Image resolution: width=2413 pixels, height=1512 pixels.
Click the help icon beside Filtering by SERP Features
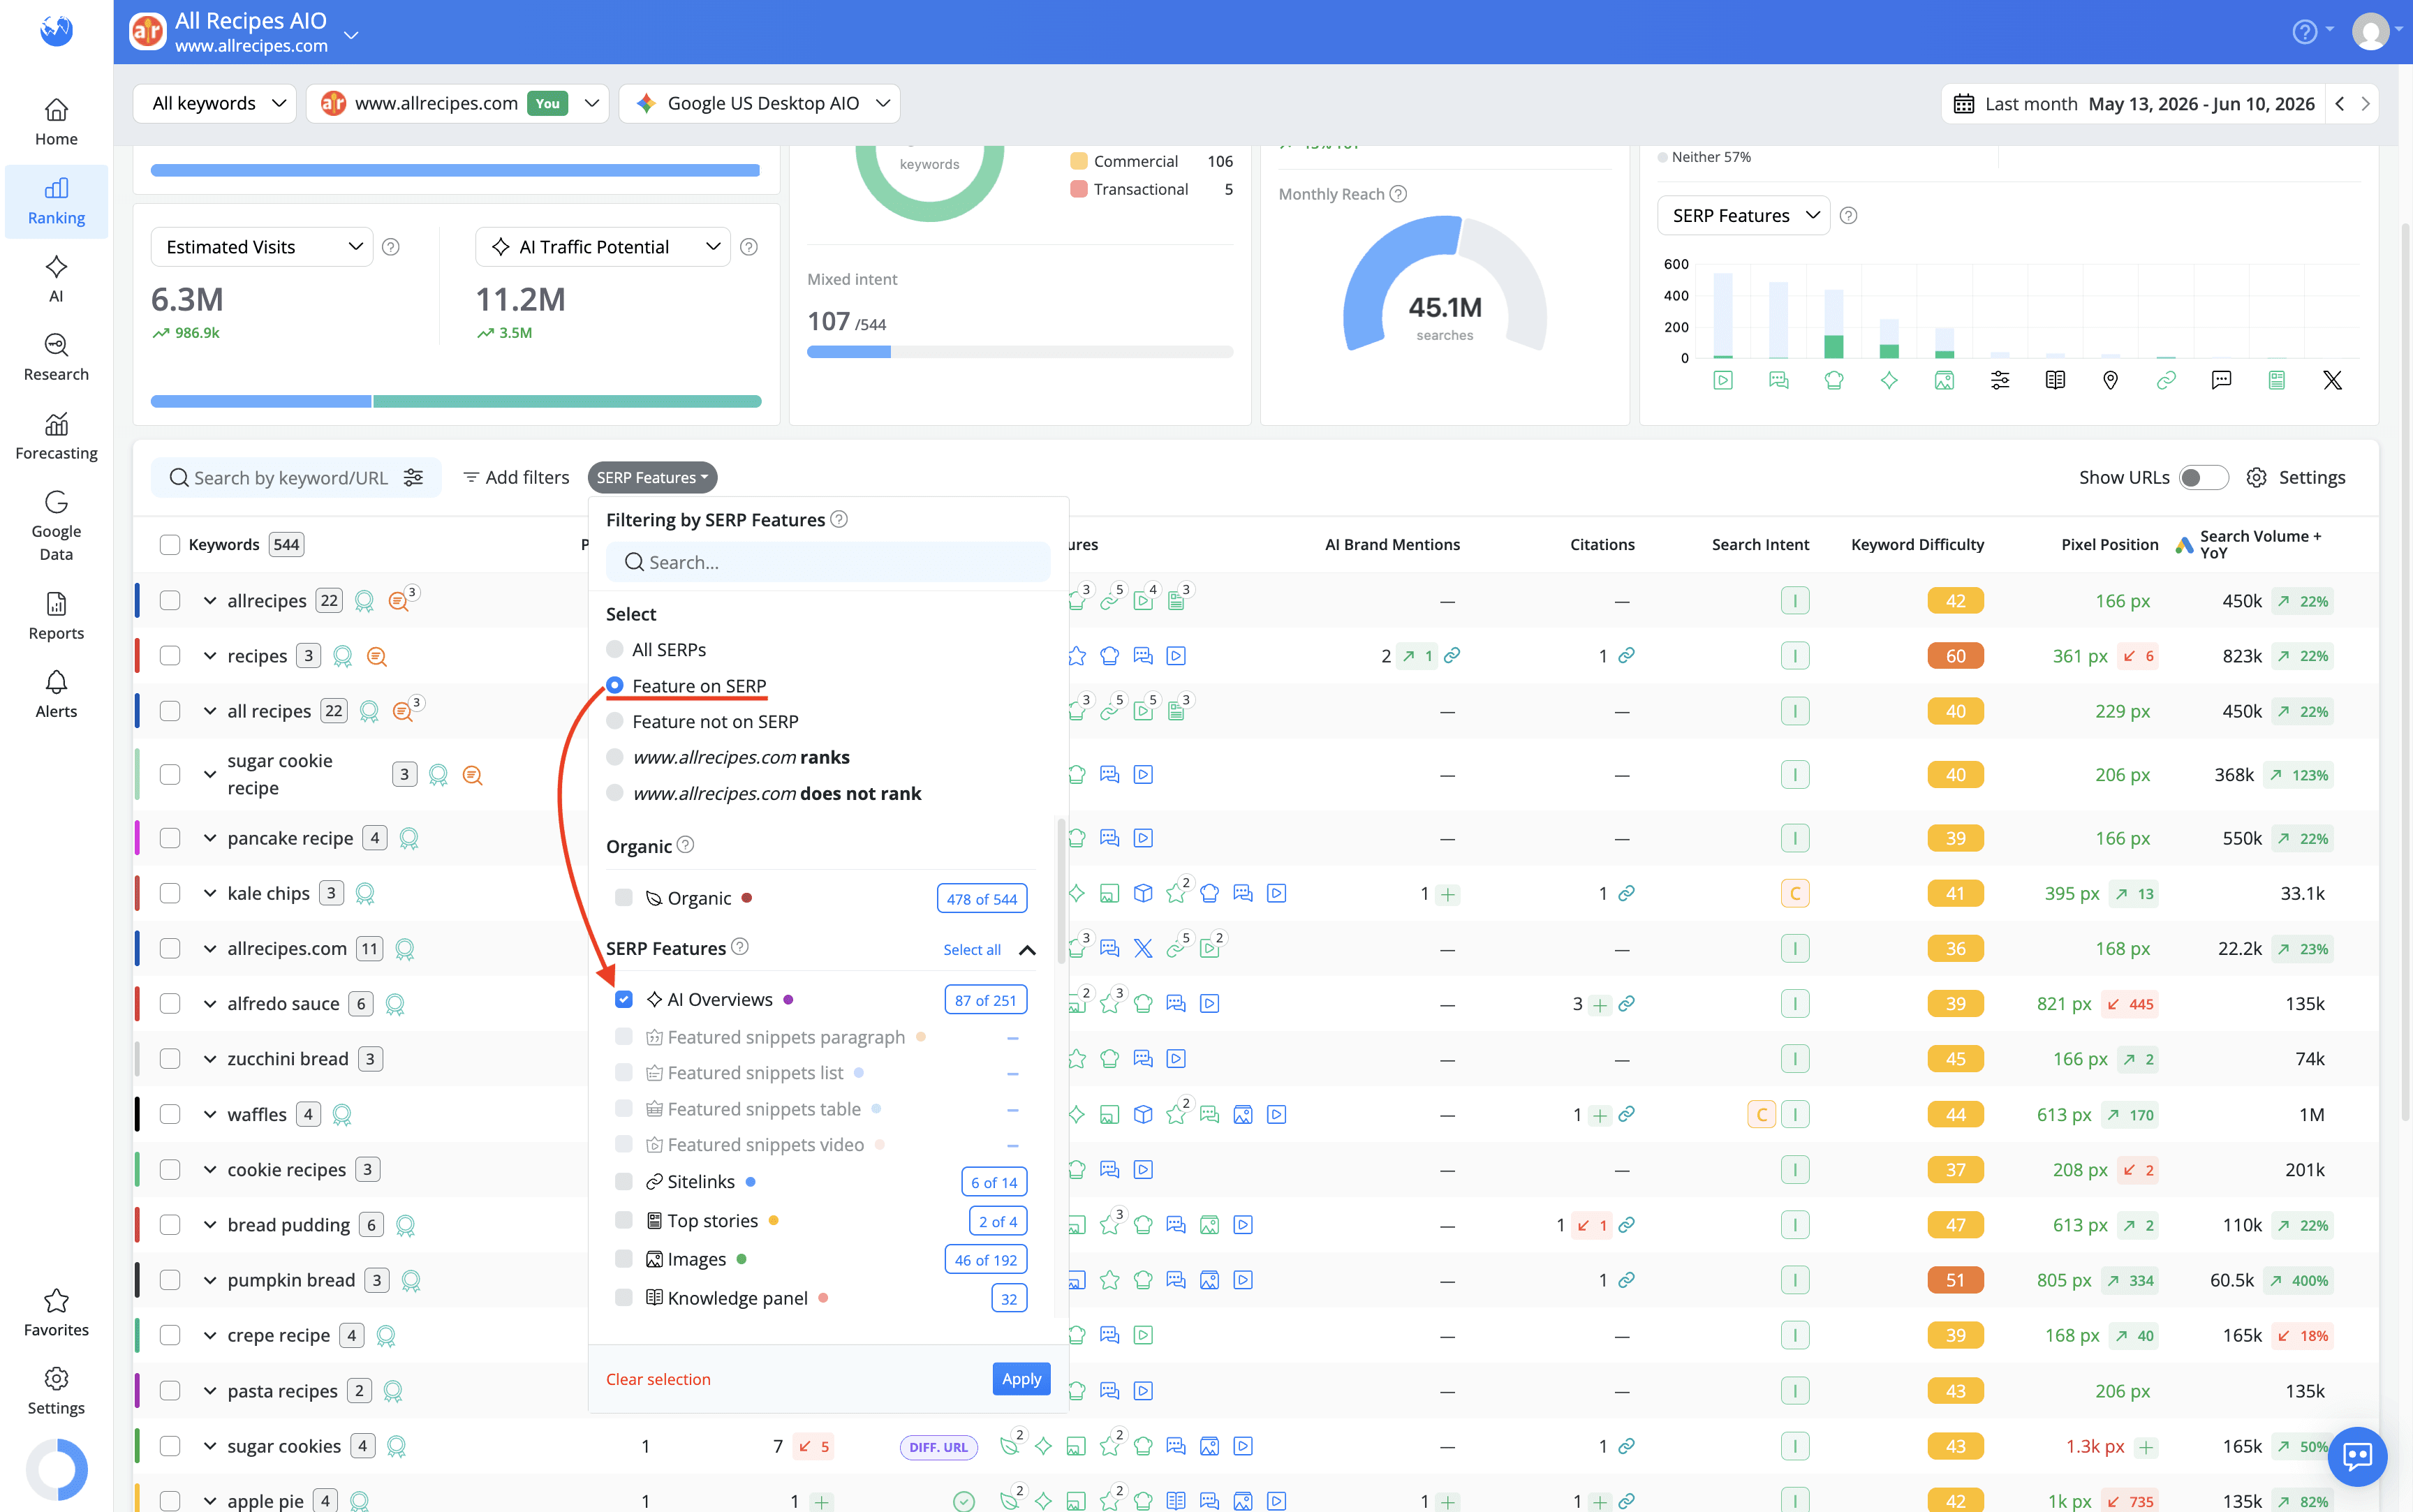tap(839, 519)
